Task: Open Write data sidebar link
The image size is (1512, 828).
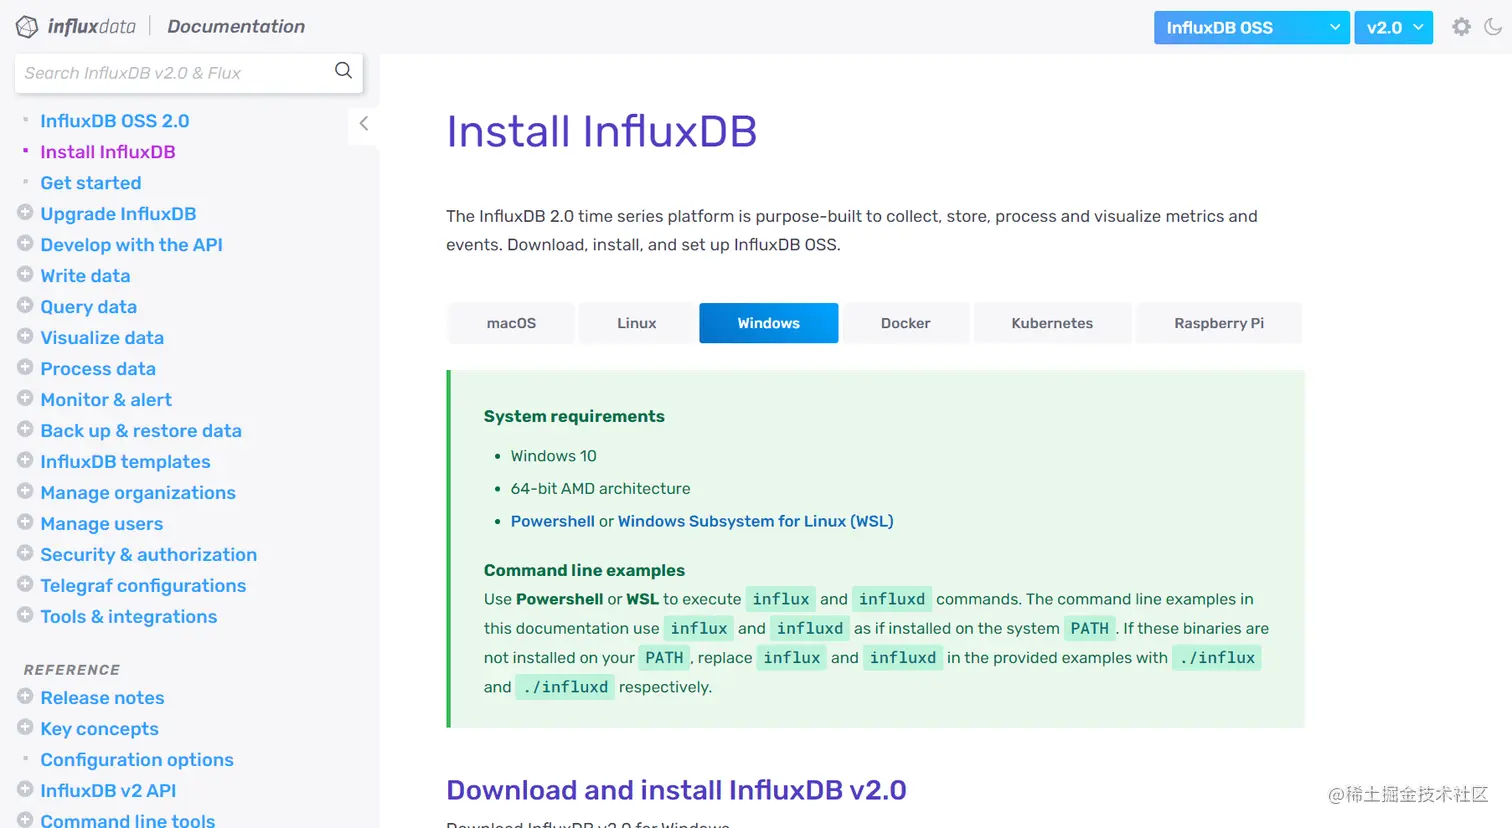Action: point(85,276)
